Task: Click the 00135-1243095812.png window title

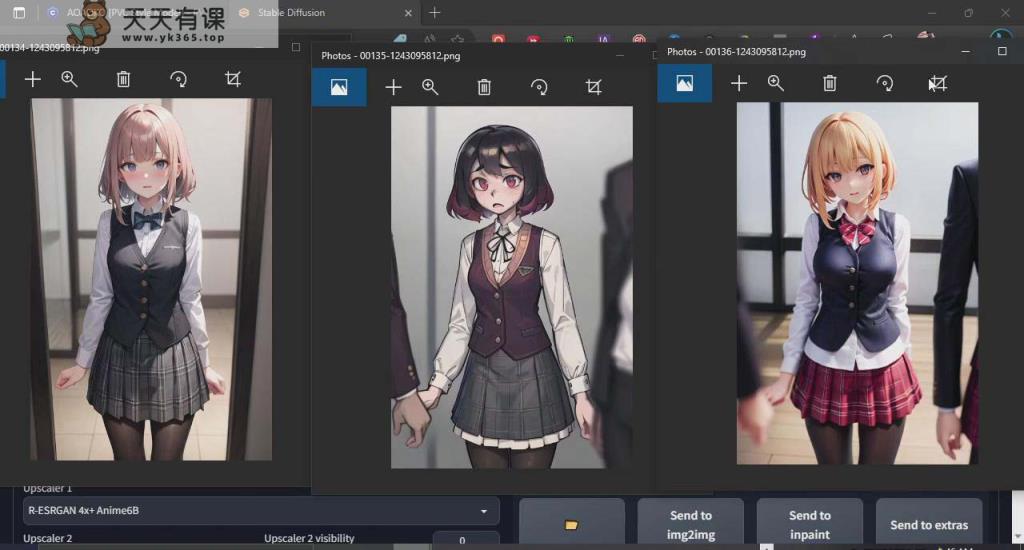Action: tap(391, 56)
